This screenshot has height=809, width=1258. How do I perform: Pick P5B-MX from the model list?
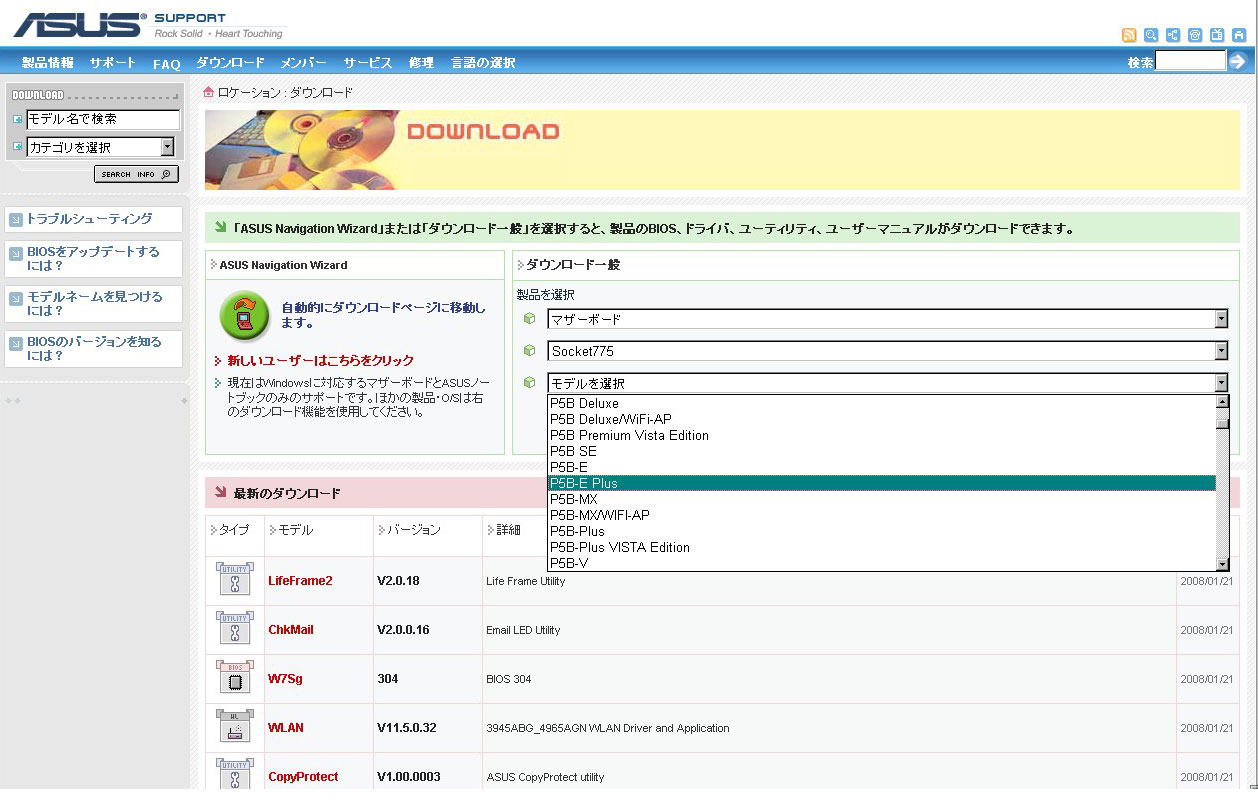882,499
